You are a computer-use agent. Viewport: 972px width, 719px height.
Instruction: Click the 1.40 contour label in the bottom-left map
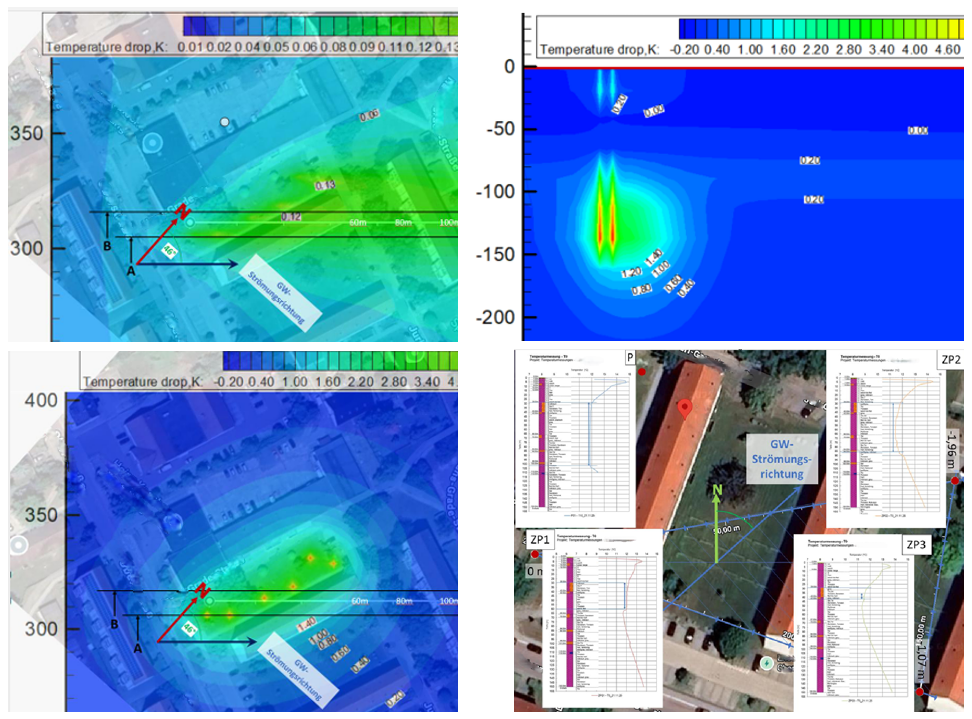[308, 622]
